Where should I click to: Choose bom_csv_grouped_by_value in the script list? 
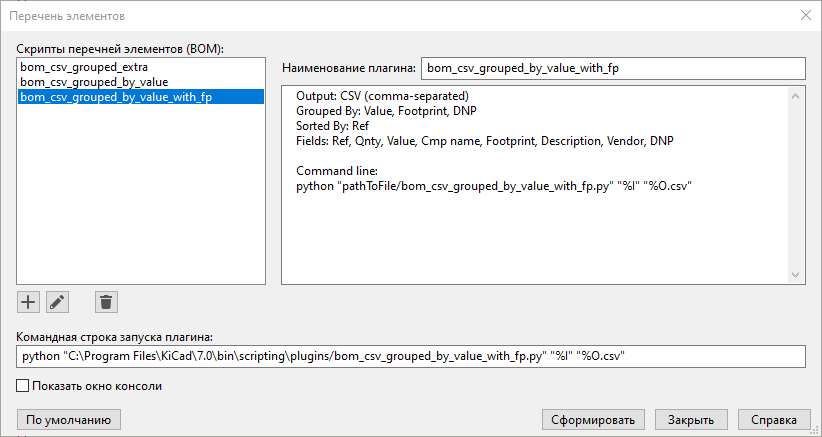pyautogui.click(x=94, y=81)
